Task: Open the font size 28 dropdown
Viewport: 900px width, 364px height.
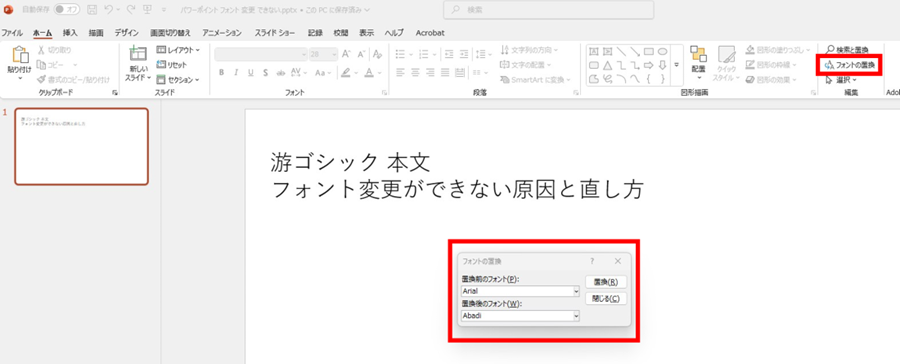Action: [x=323, y=54]
